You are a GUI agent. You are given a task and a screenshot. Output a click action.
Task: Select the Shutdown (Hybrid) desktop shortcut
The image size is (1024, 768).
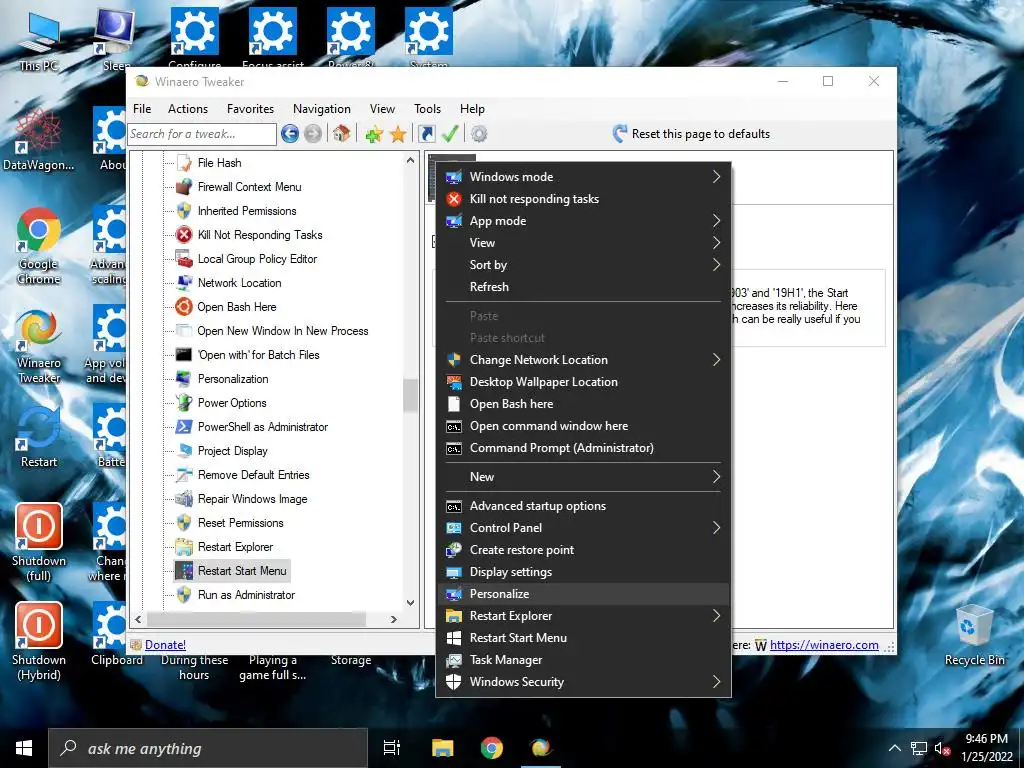pos(39,641)
